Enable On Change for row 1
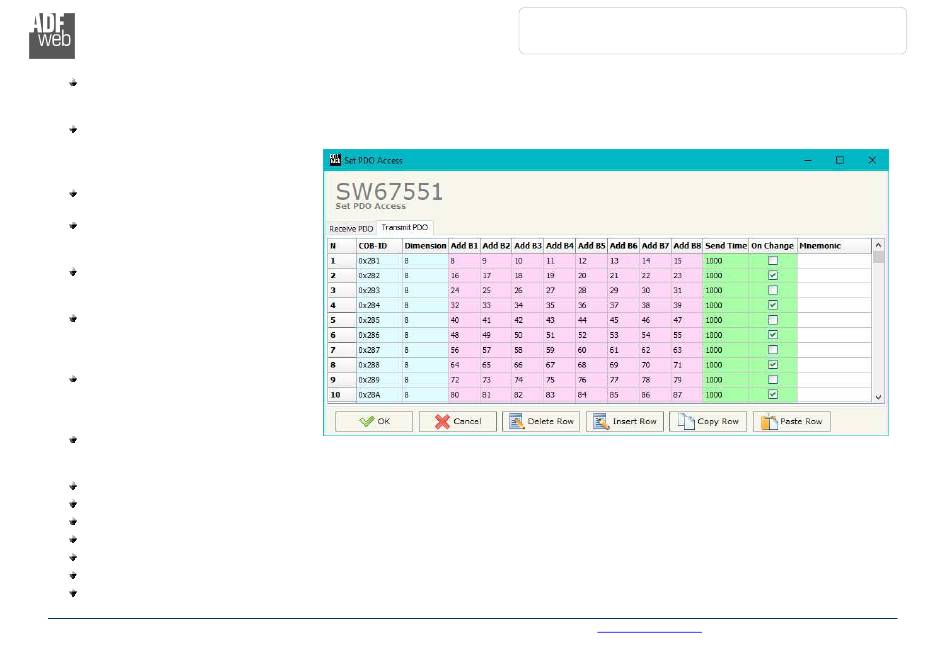The width and height of the screenshot is (950, 659). coord(772,260)
